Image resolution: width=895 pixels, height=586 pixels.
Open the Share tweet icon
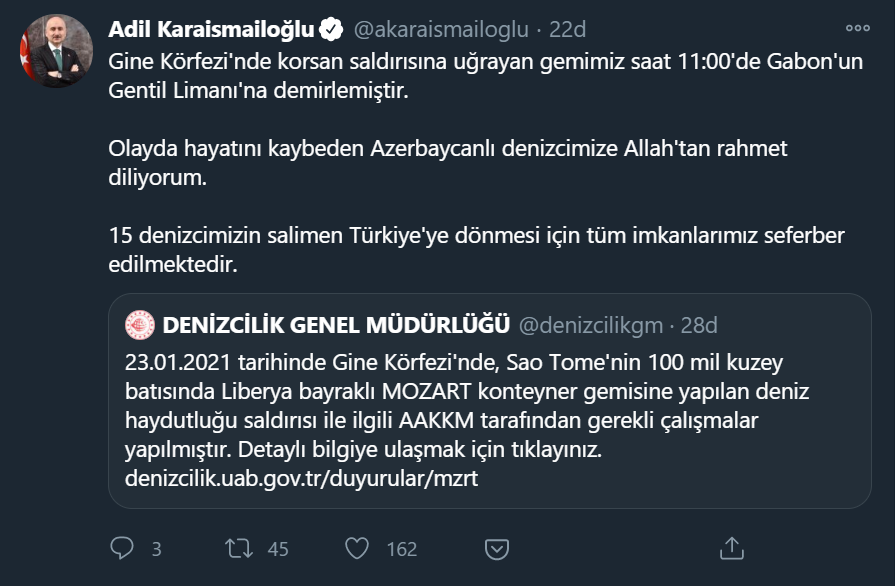click(x=732, y=548)
